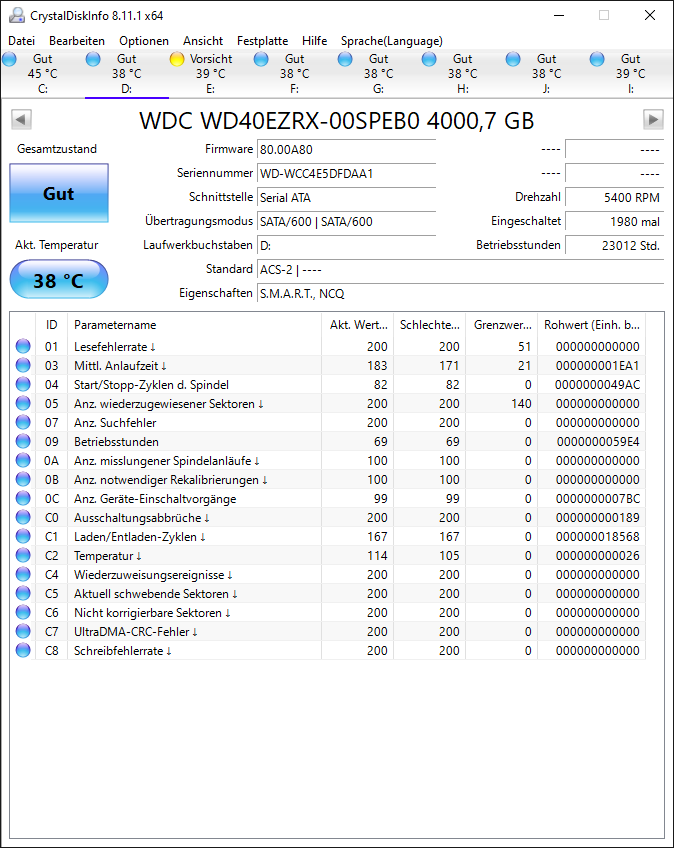Click the ID column header
This screenshot has width=674, height=848.
pyautogui.click(x=51, y=324)
